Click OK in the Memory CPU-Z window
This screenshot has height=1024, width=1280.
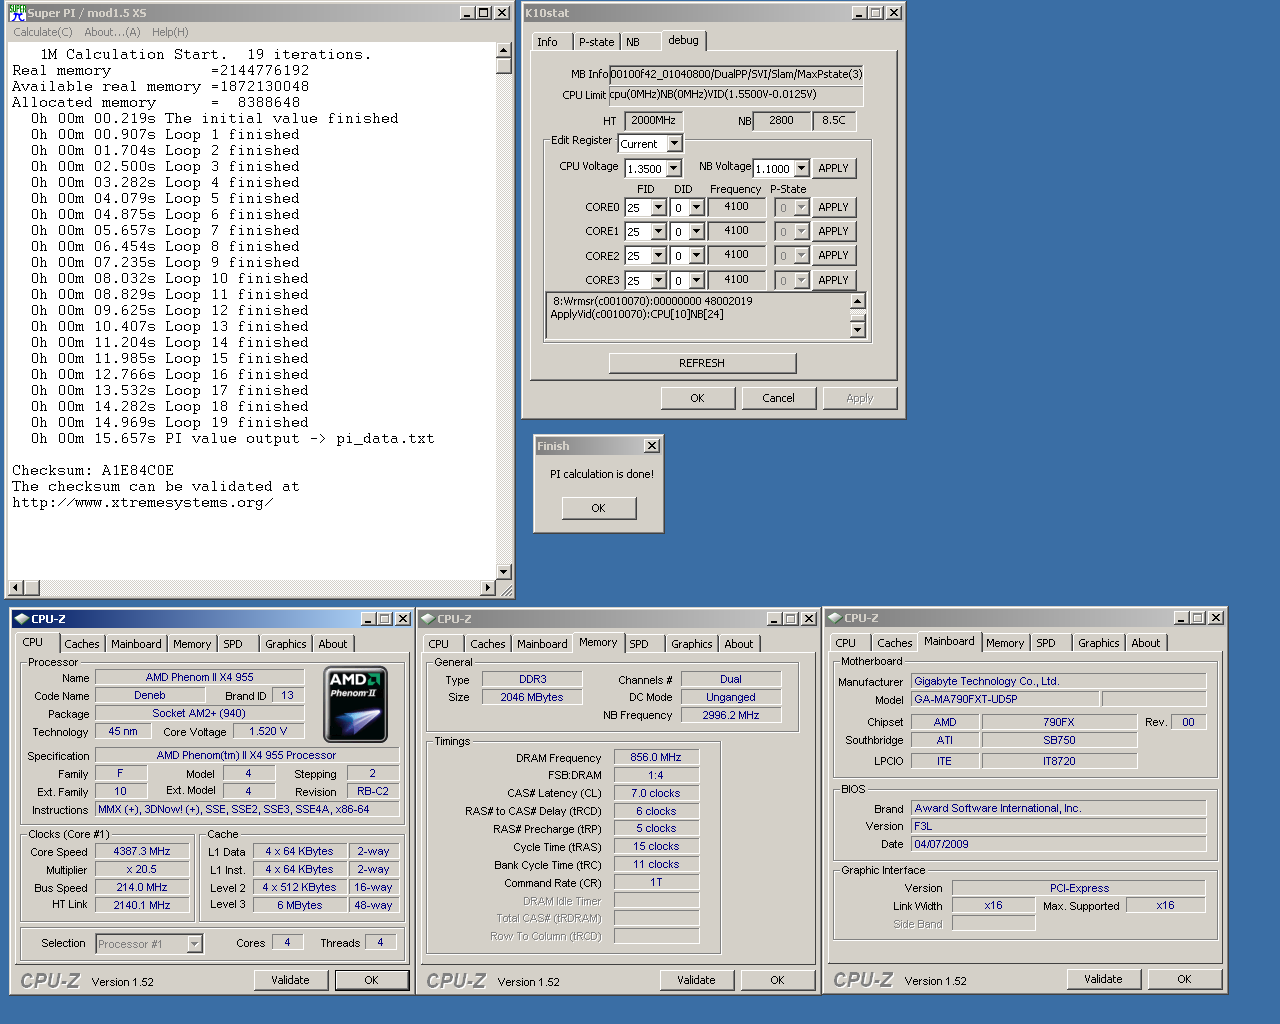[777, 980]
